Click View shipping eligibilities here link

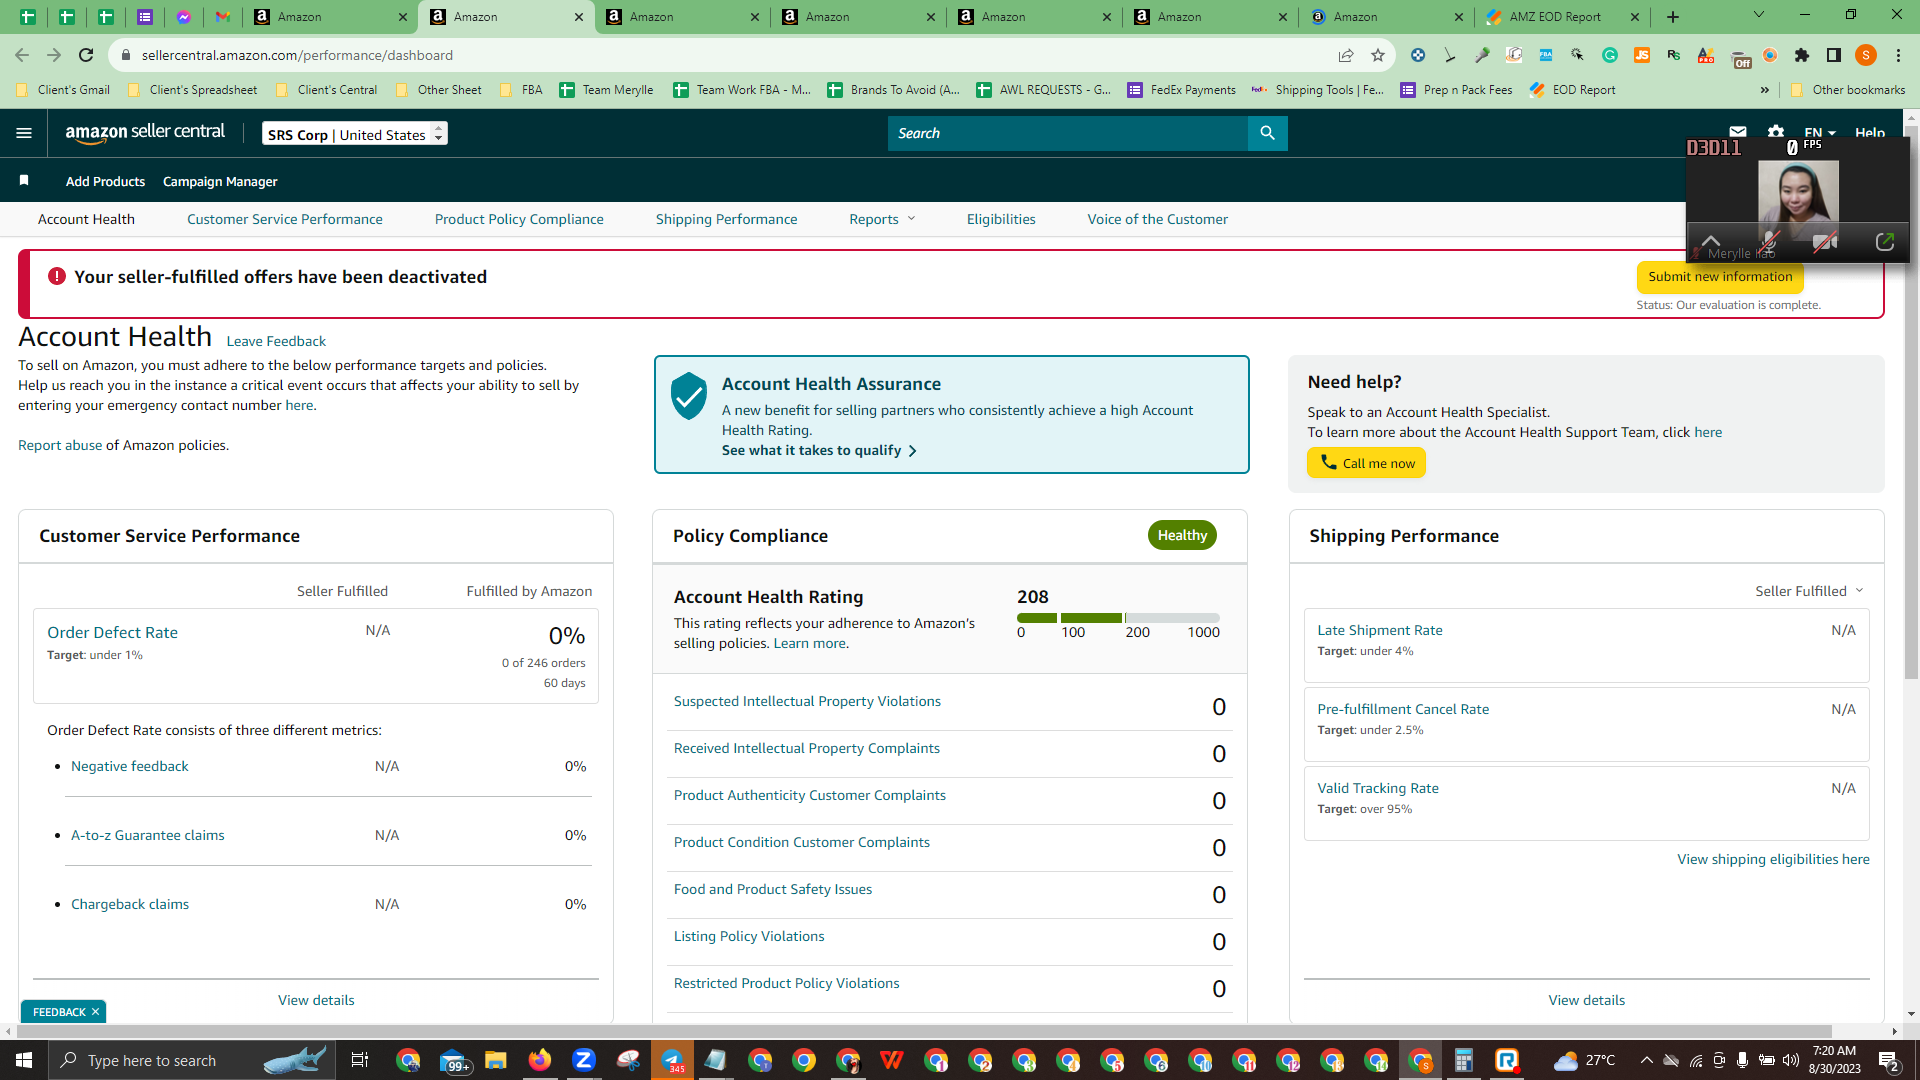pos(1773,859)
